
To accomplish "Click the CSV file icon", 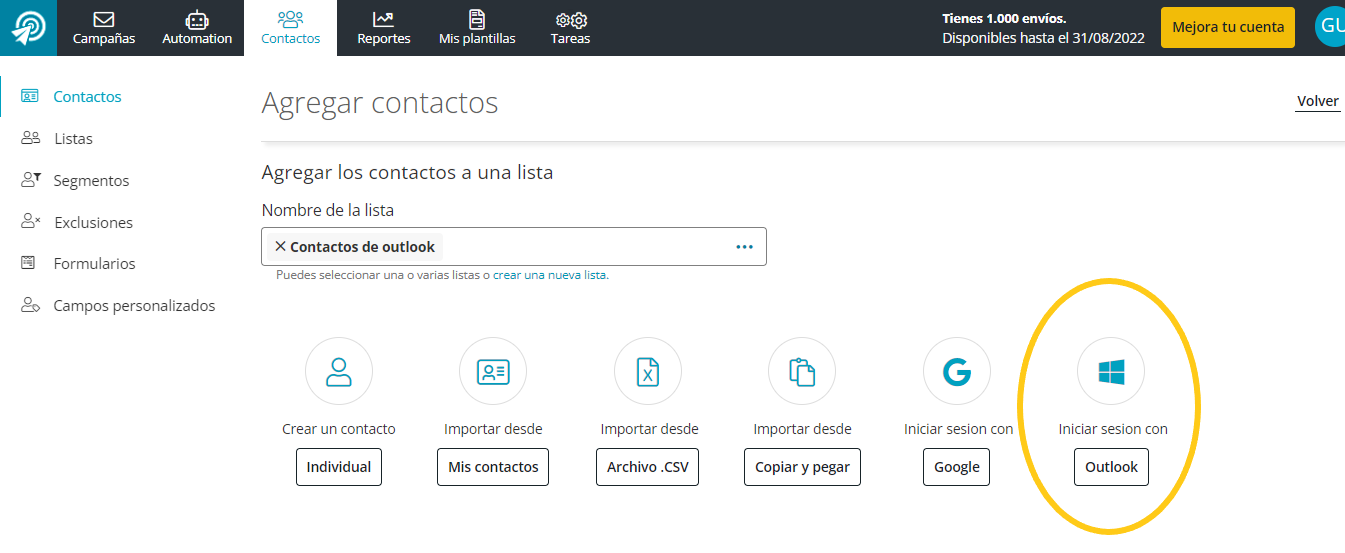I will click(648, 371).
